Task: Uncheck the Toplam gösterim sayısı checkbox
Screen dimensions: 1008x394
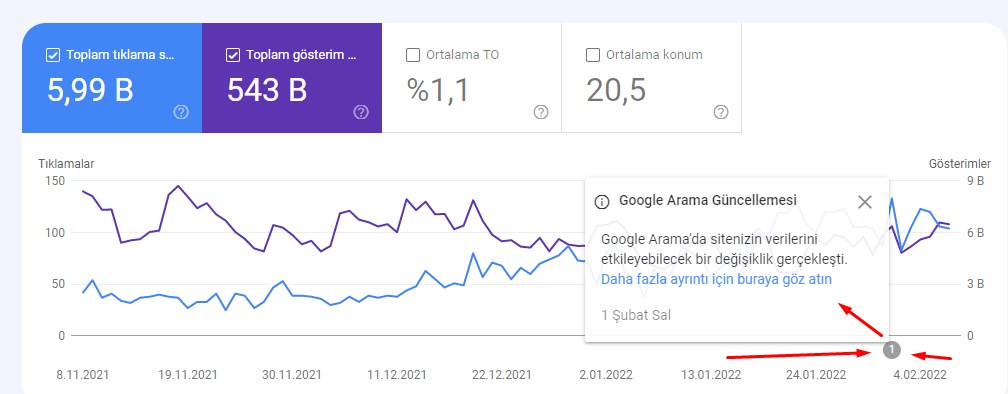Action: coord(233,55)
